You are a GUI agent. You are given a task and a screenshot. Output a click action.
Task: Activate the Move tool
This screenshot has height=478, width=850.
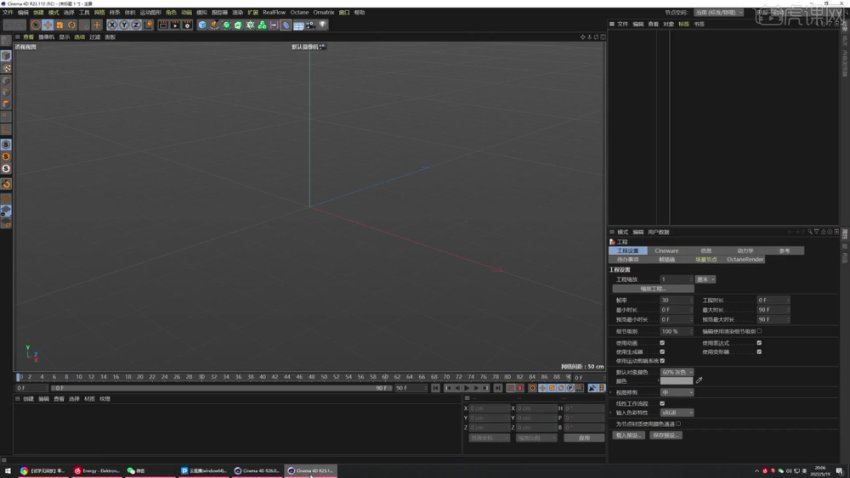pyautogui.click(x=48, y=25)
